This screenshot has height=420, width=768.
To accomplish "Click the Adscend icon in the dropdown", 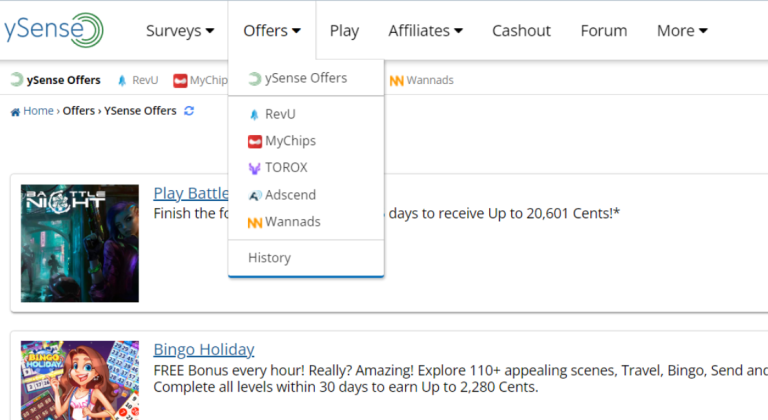I will 254,195.
